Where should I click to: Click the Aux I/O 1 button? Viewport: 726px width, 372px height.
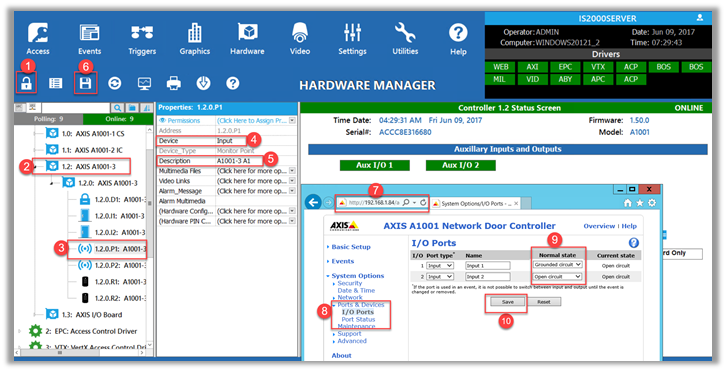click(374, 165)
